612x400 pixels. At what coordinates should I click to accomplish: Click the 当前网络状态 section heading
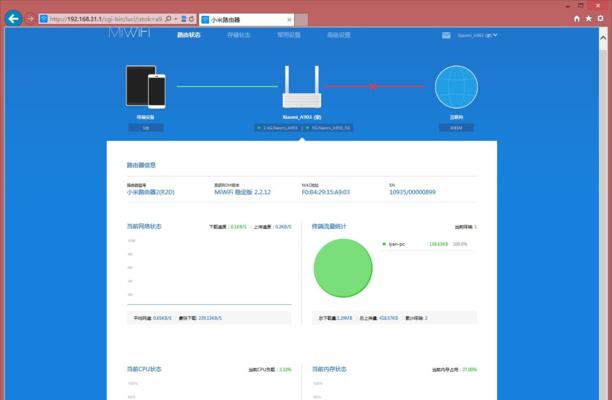(x=144, y=226)
